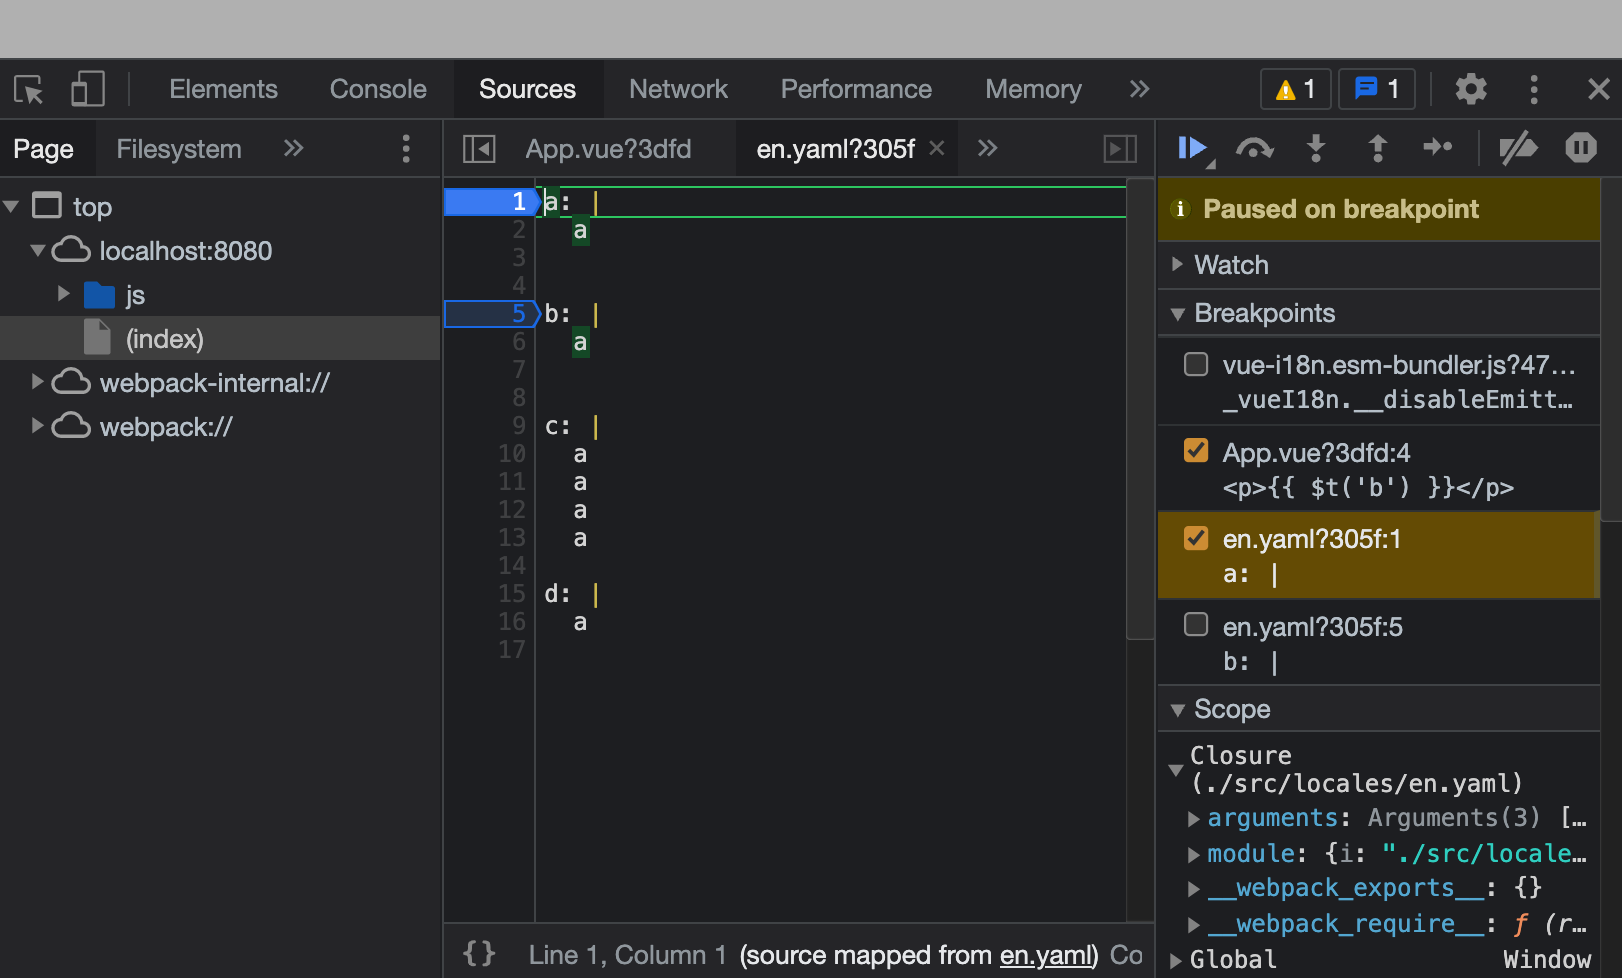The image size is (1622, 978).
Task: Switch to the App.vue?3dfd tab
Action: (x=609, y=148)
